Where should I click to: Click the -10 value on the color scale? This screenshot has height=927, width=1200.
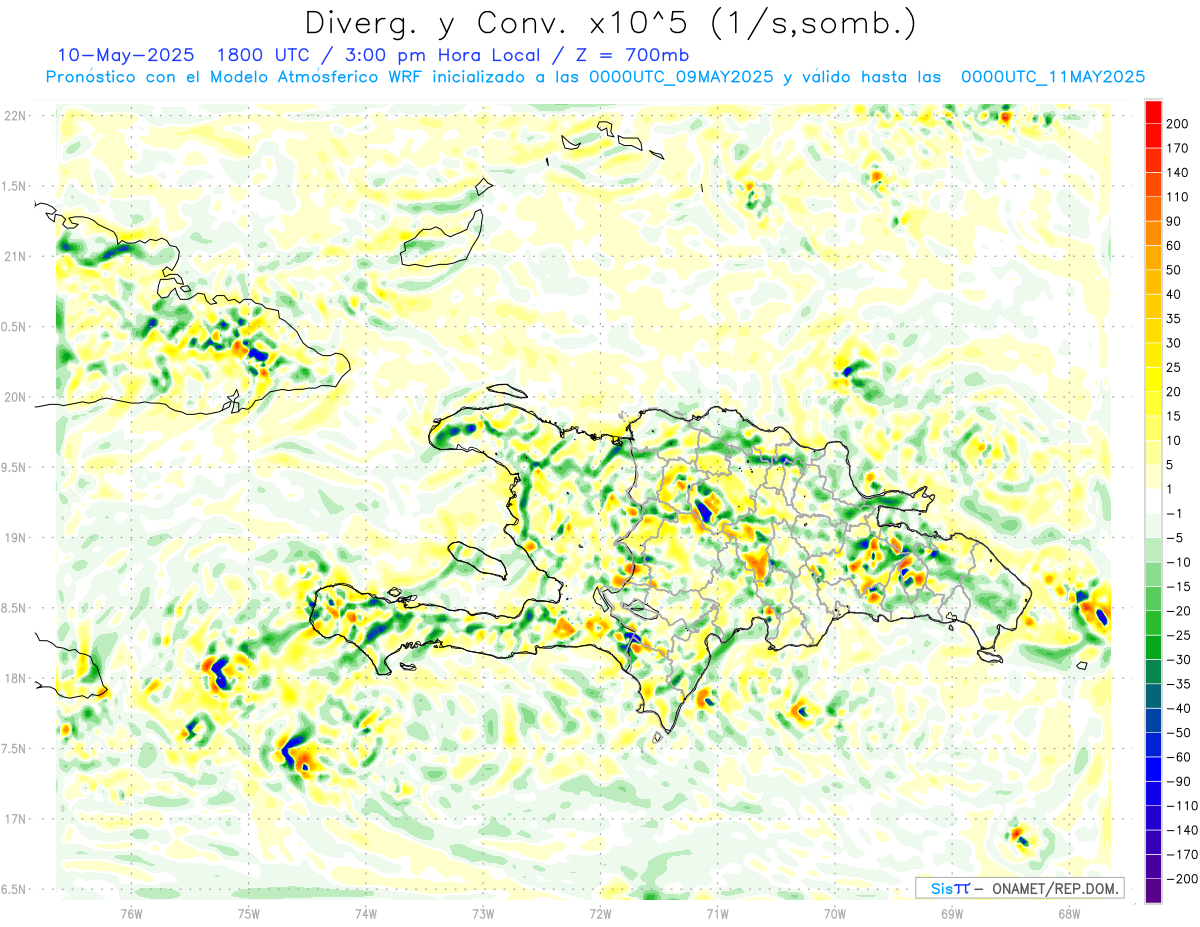pos(1177,562)
